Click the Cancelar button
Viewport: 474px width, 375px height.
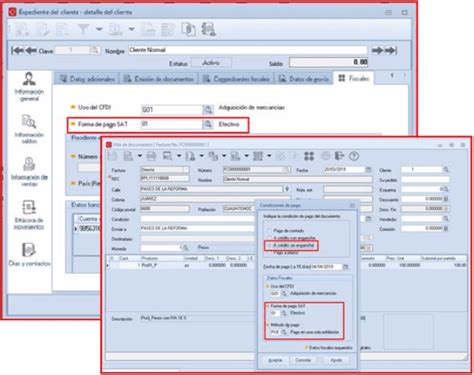tap(303, 360)
